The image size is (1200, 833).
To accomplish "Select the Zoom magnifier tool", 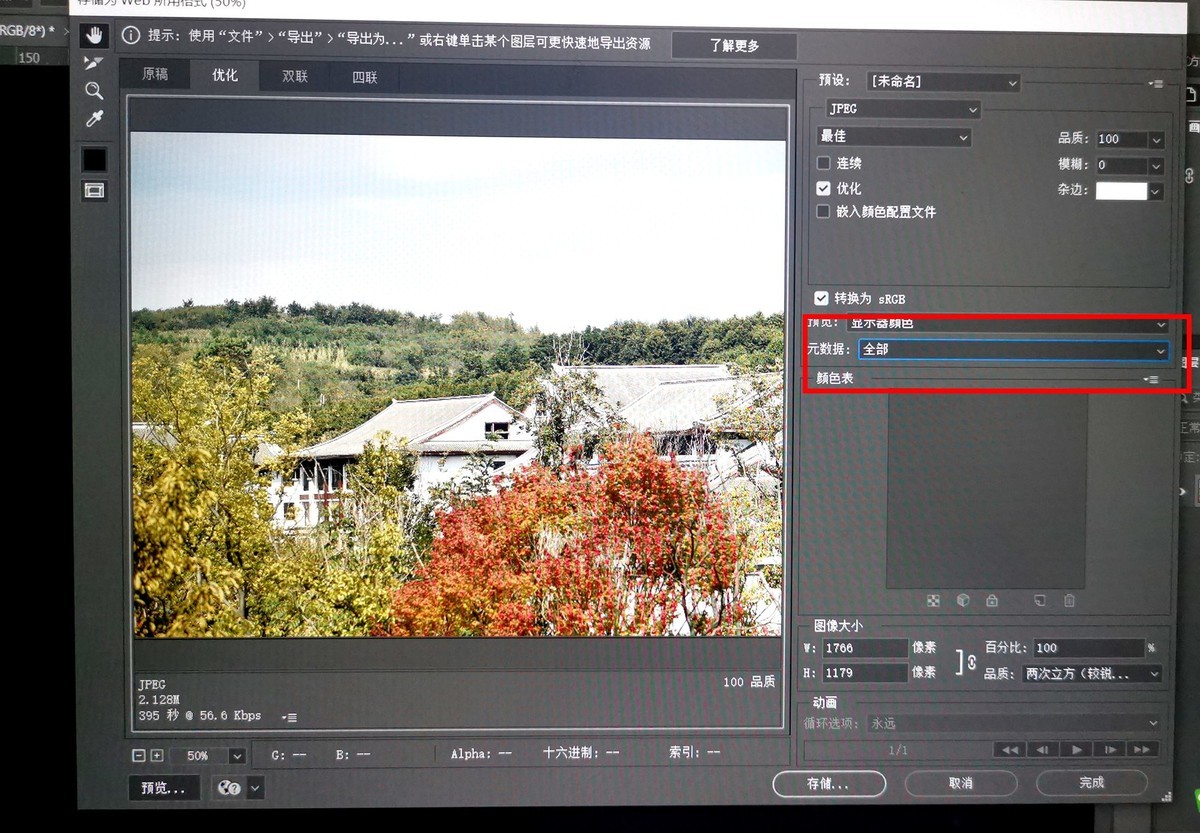I will pos(94,91).
